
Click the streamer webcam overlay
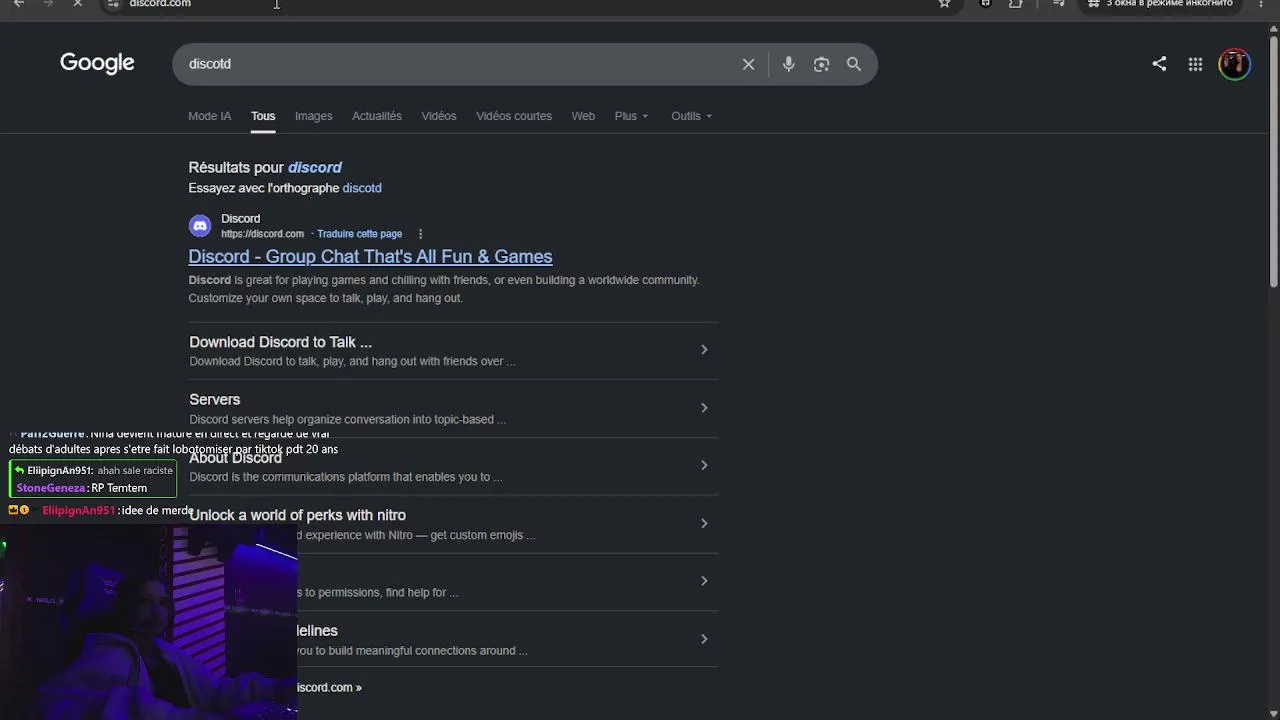(x=148, y=621)
